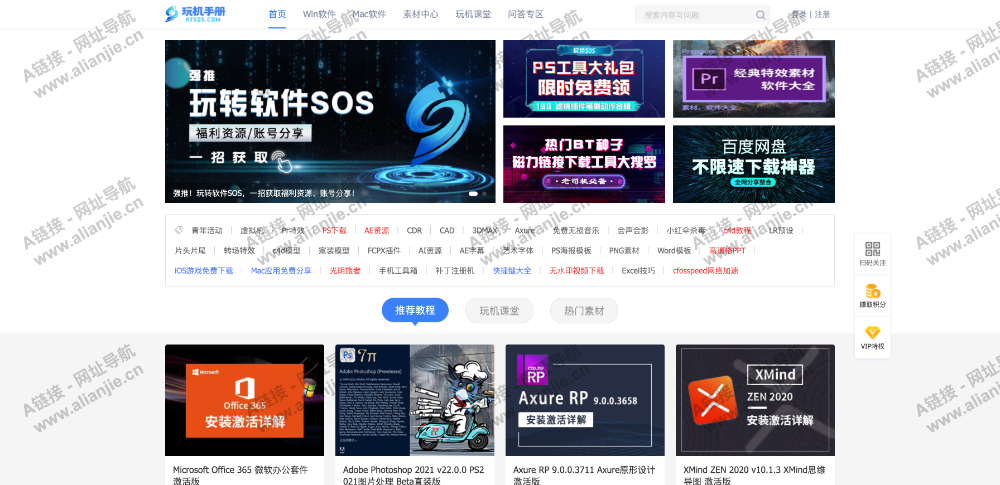Click the tag icon before 青年活动
Viewport: 1000px width, 485px height.
click(179, 230)
